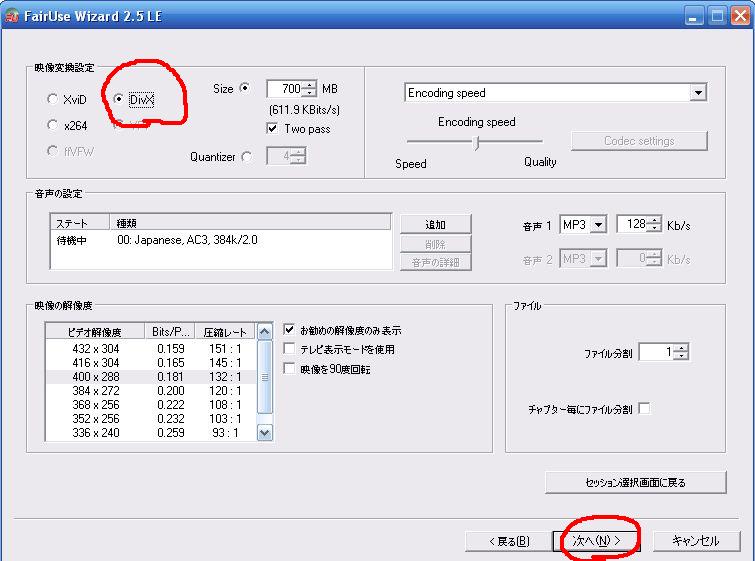Screen dimensions: 755x561
Task: Enable テレビ表示モードを使用 checkbox
Action: (289, 349)
